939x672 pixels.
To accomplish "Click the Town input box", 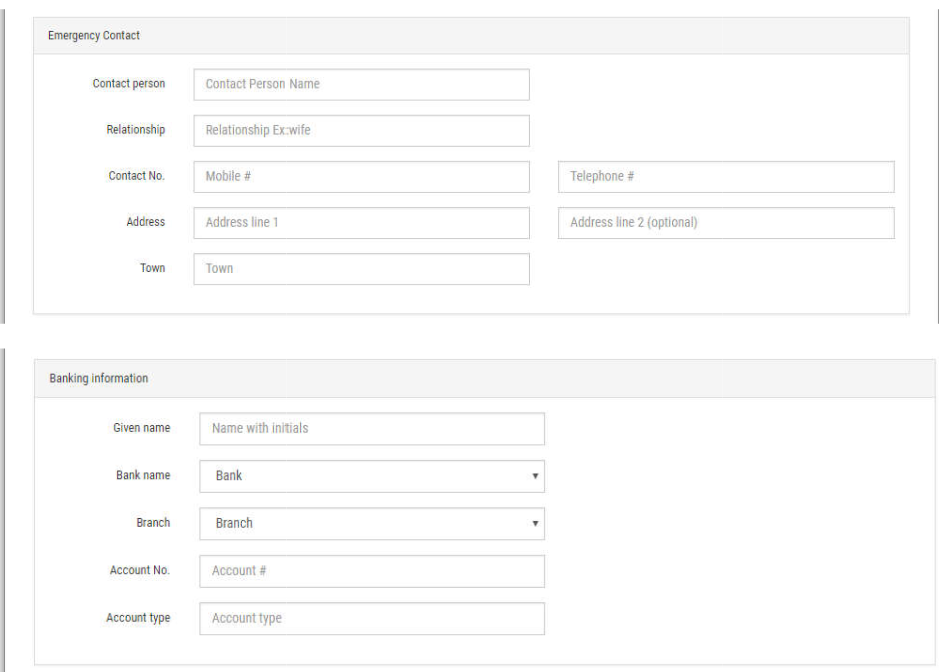I will [x=361, y=268].
